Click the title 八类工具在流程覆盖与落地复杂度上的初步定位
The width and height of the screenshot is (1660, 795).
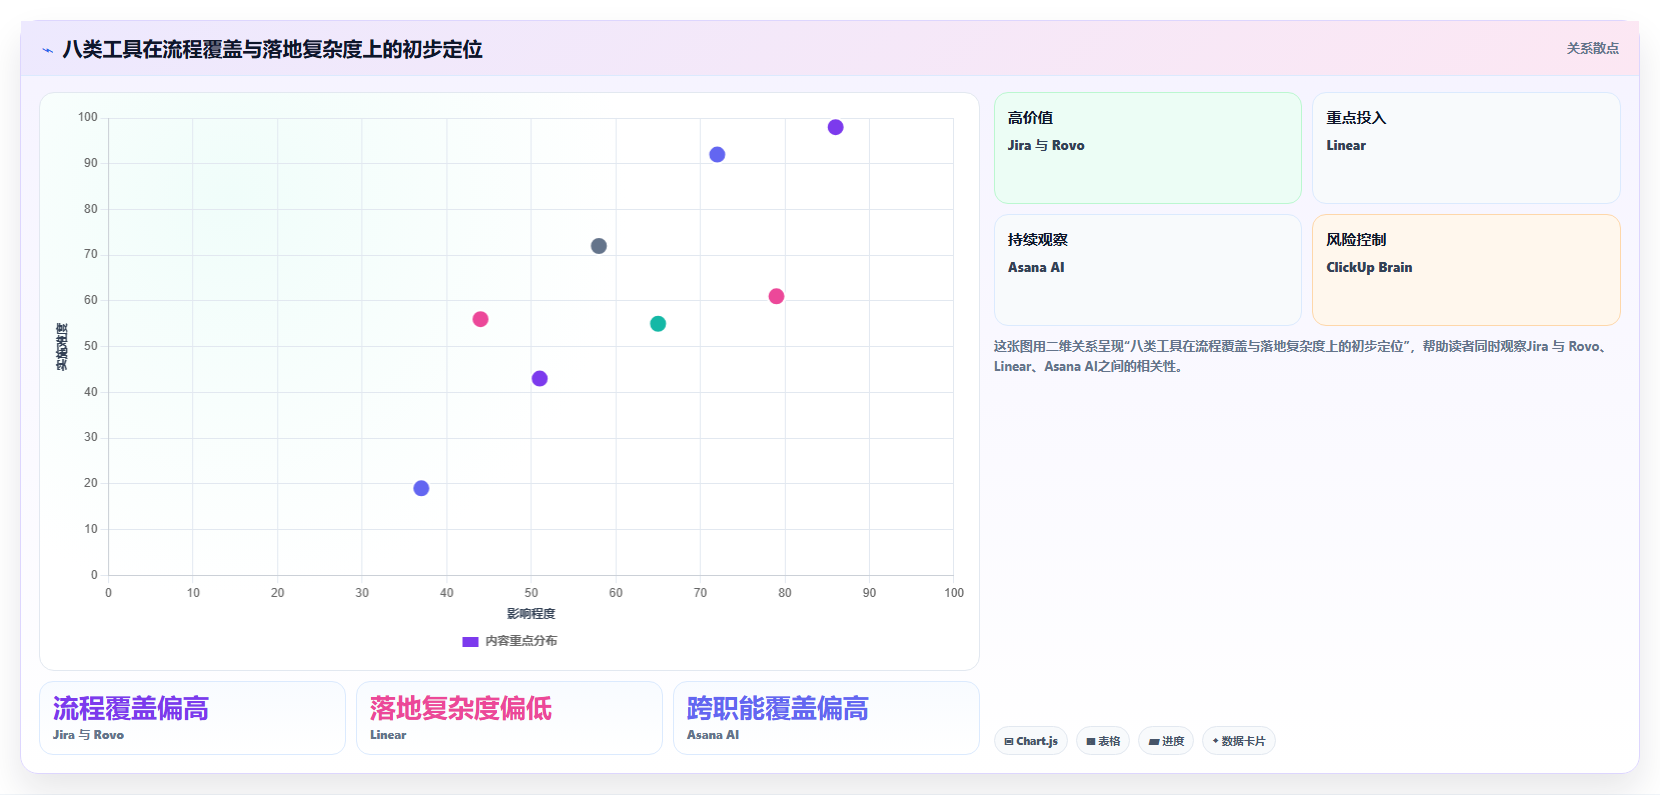click(272, 49)
